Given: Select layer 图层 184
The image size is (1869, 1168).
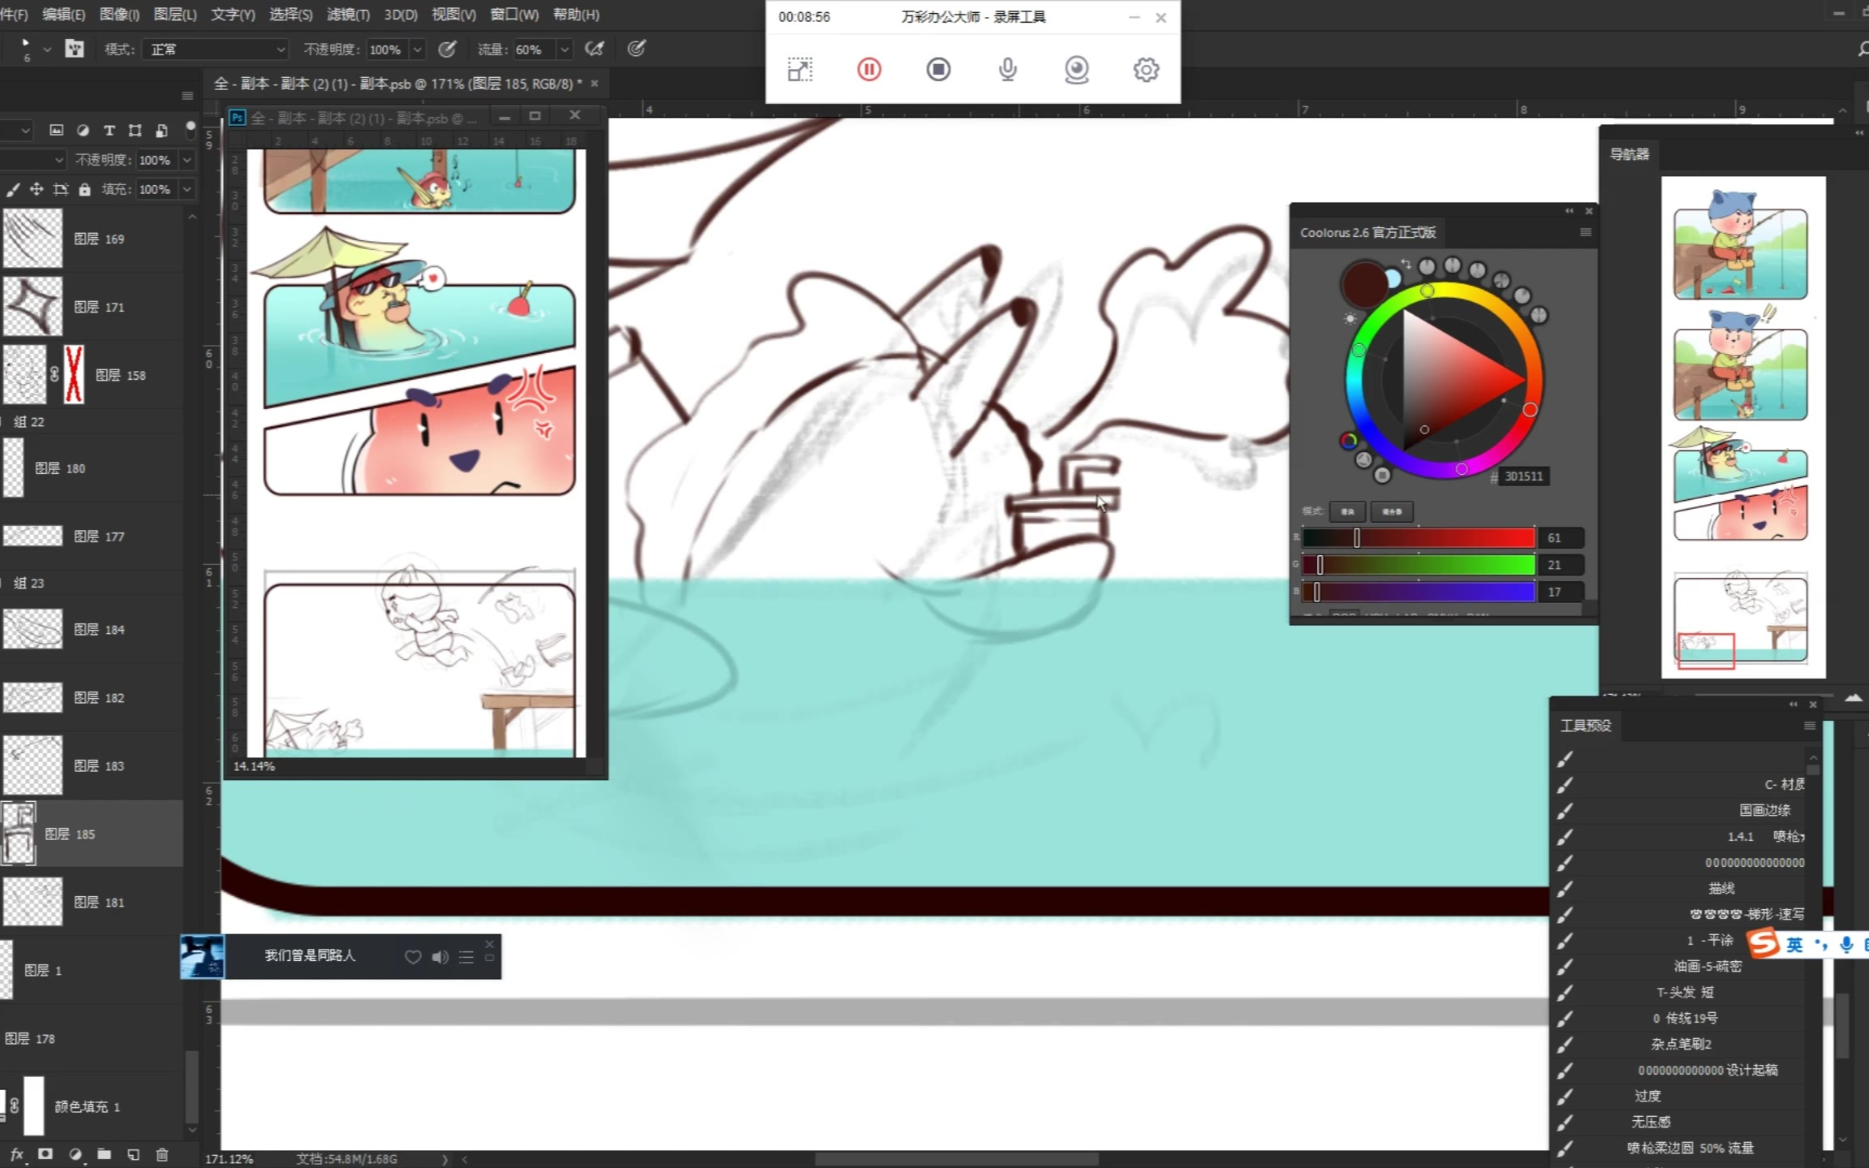Looking at the screenshot, I should (x=98, y=630).
